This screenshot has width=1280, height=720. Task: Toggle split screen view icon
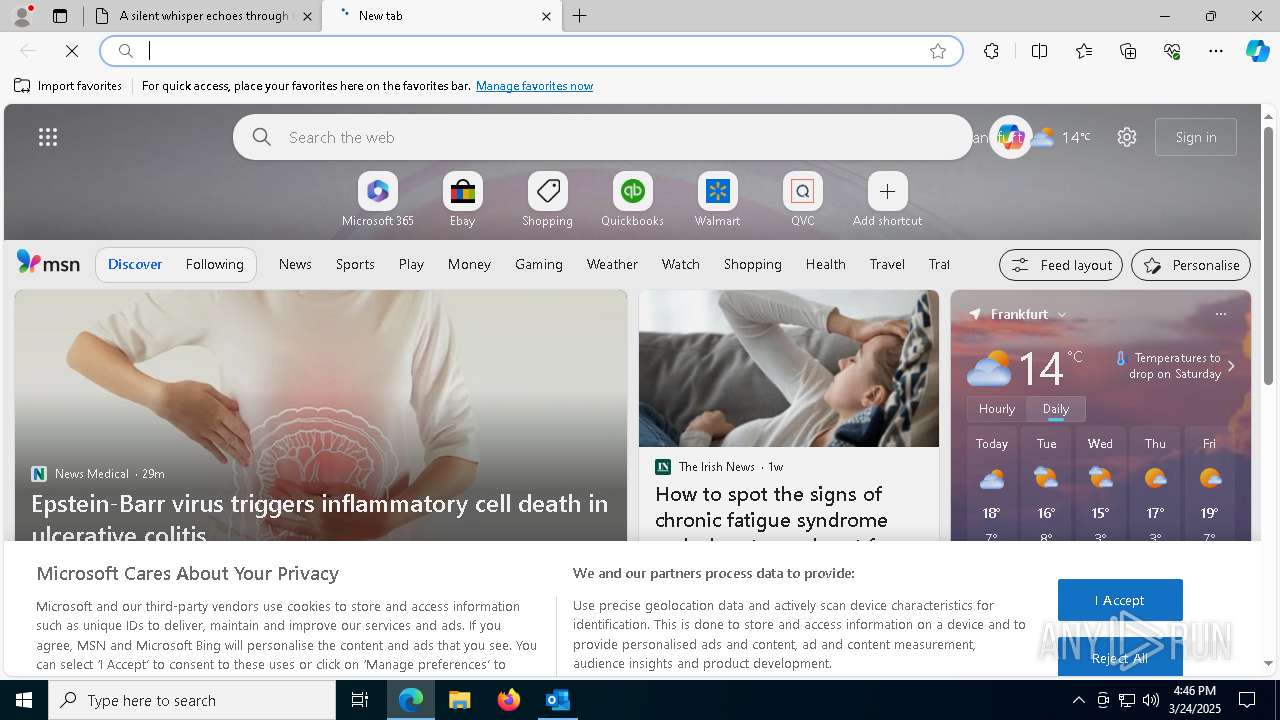(1039, 51)
